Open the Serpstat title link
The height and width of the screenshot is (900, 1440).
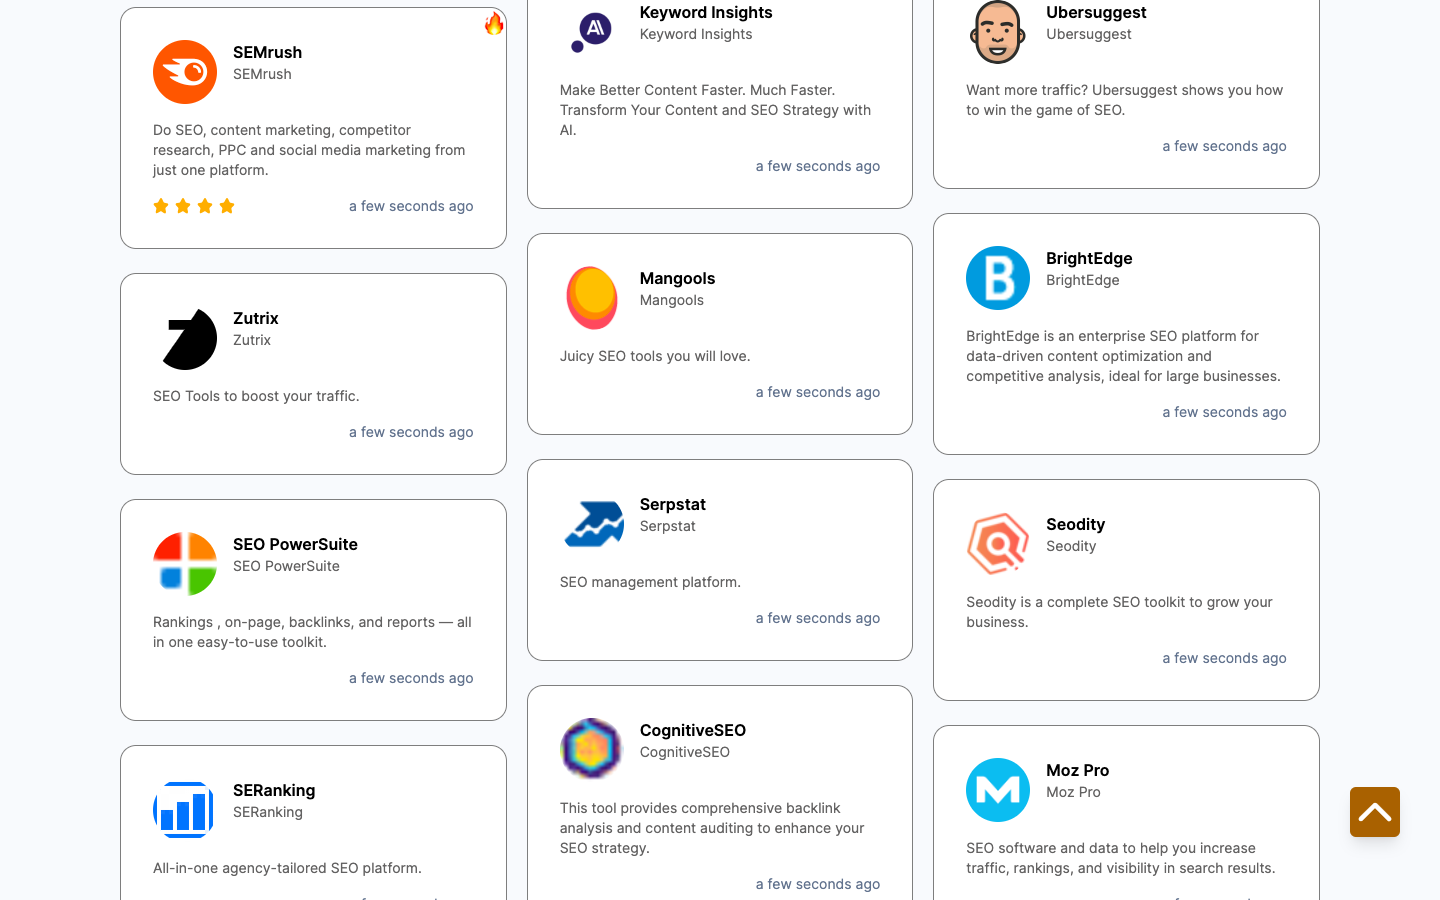click(x=672, y=504)
